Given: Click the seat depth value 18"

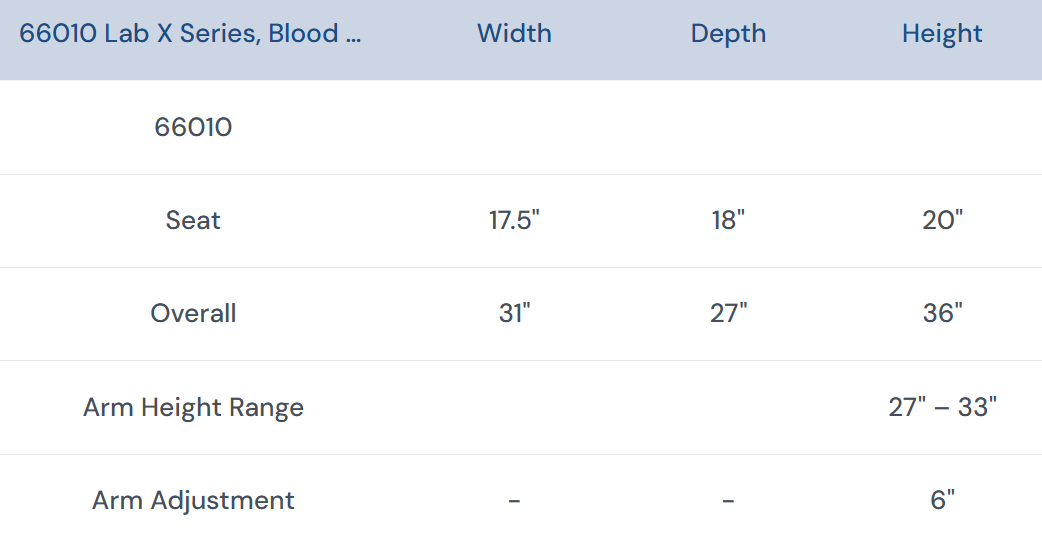Looking at the screenshot, I should click(x=728, y=220).
